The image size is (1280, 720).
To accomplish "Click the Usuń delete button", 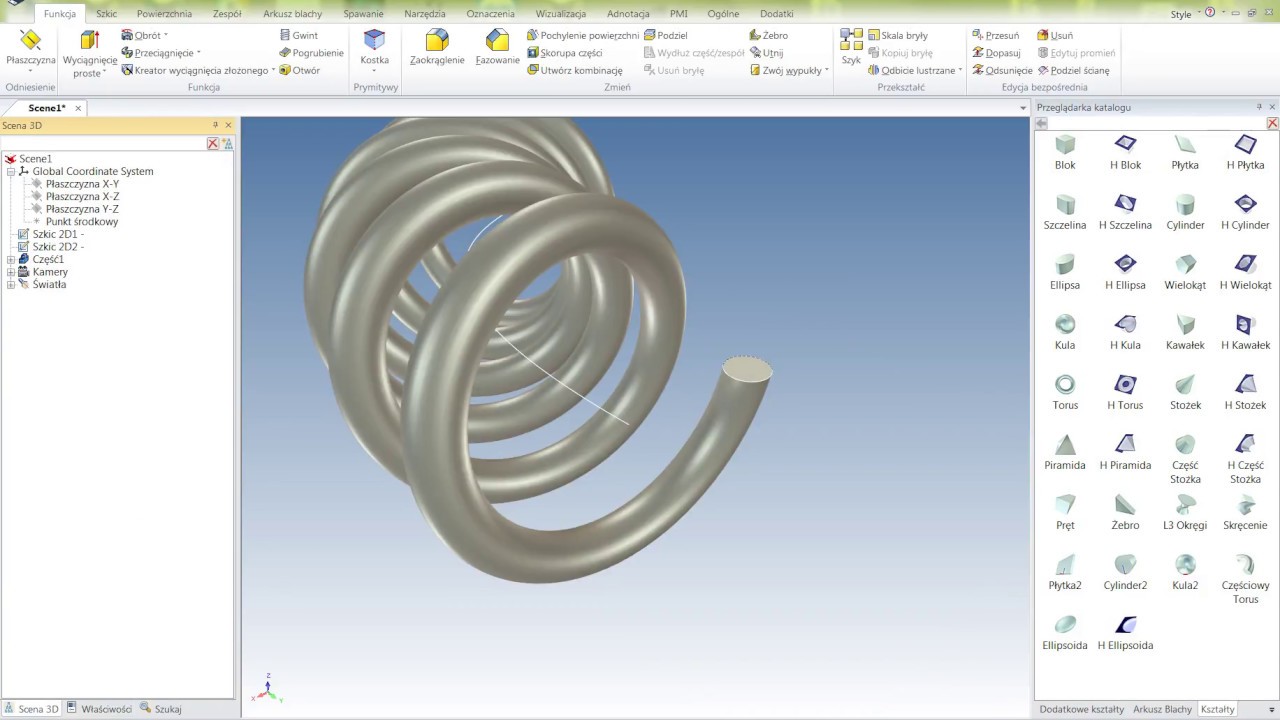I will [x=1055, y=36].
